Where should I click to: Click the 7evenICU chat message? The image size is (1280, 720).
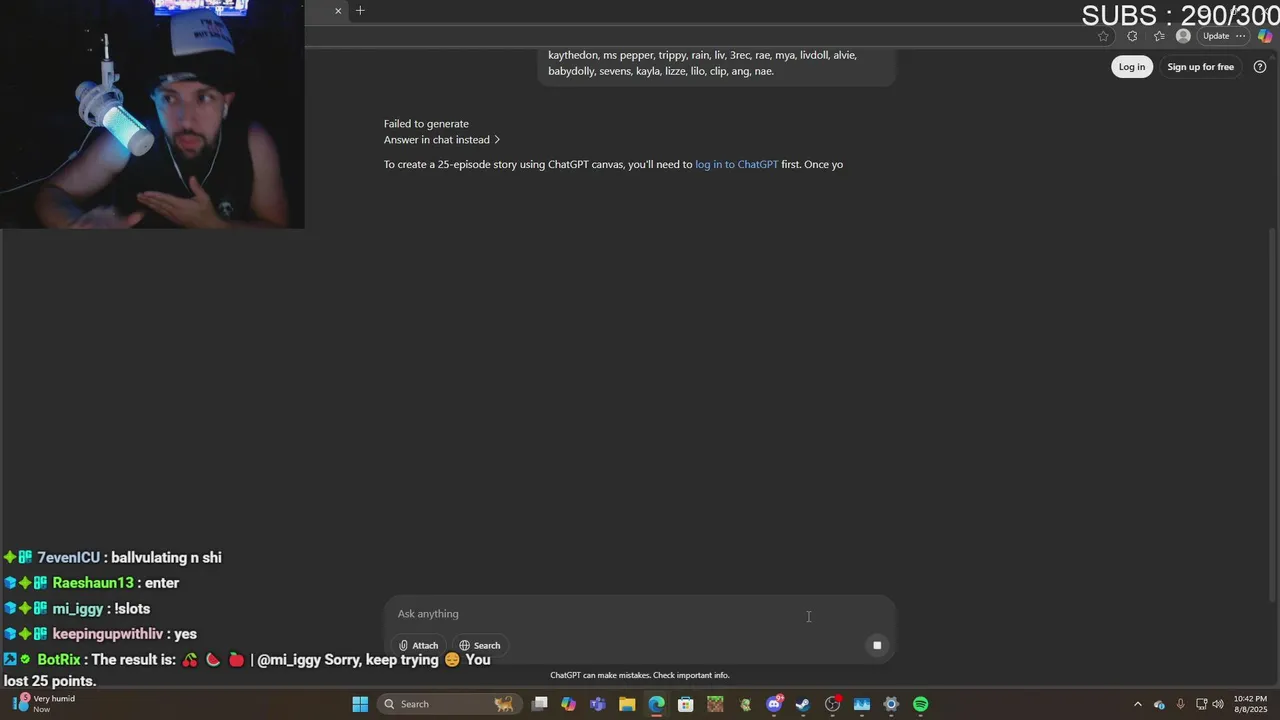coord(113,558)
